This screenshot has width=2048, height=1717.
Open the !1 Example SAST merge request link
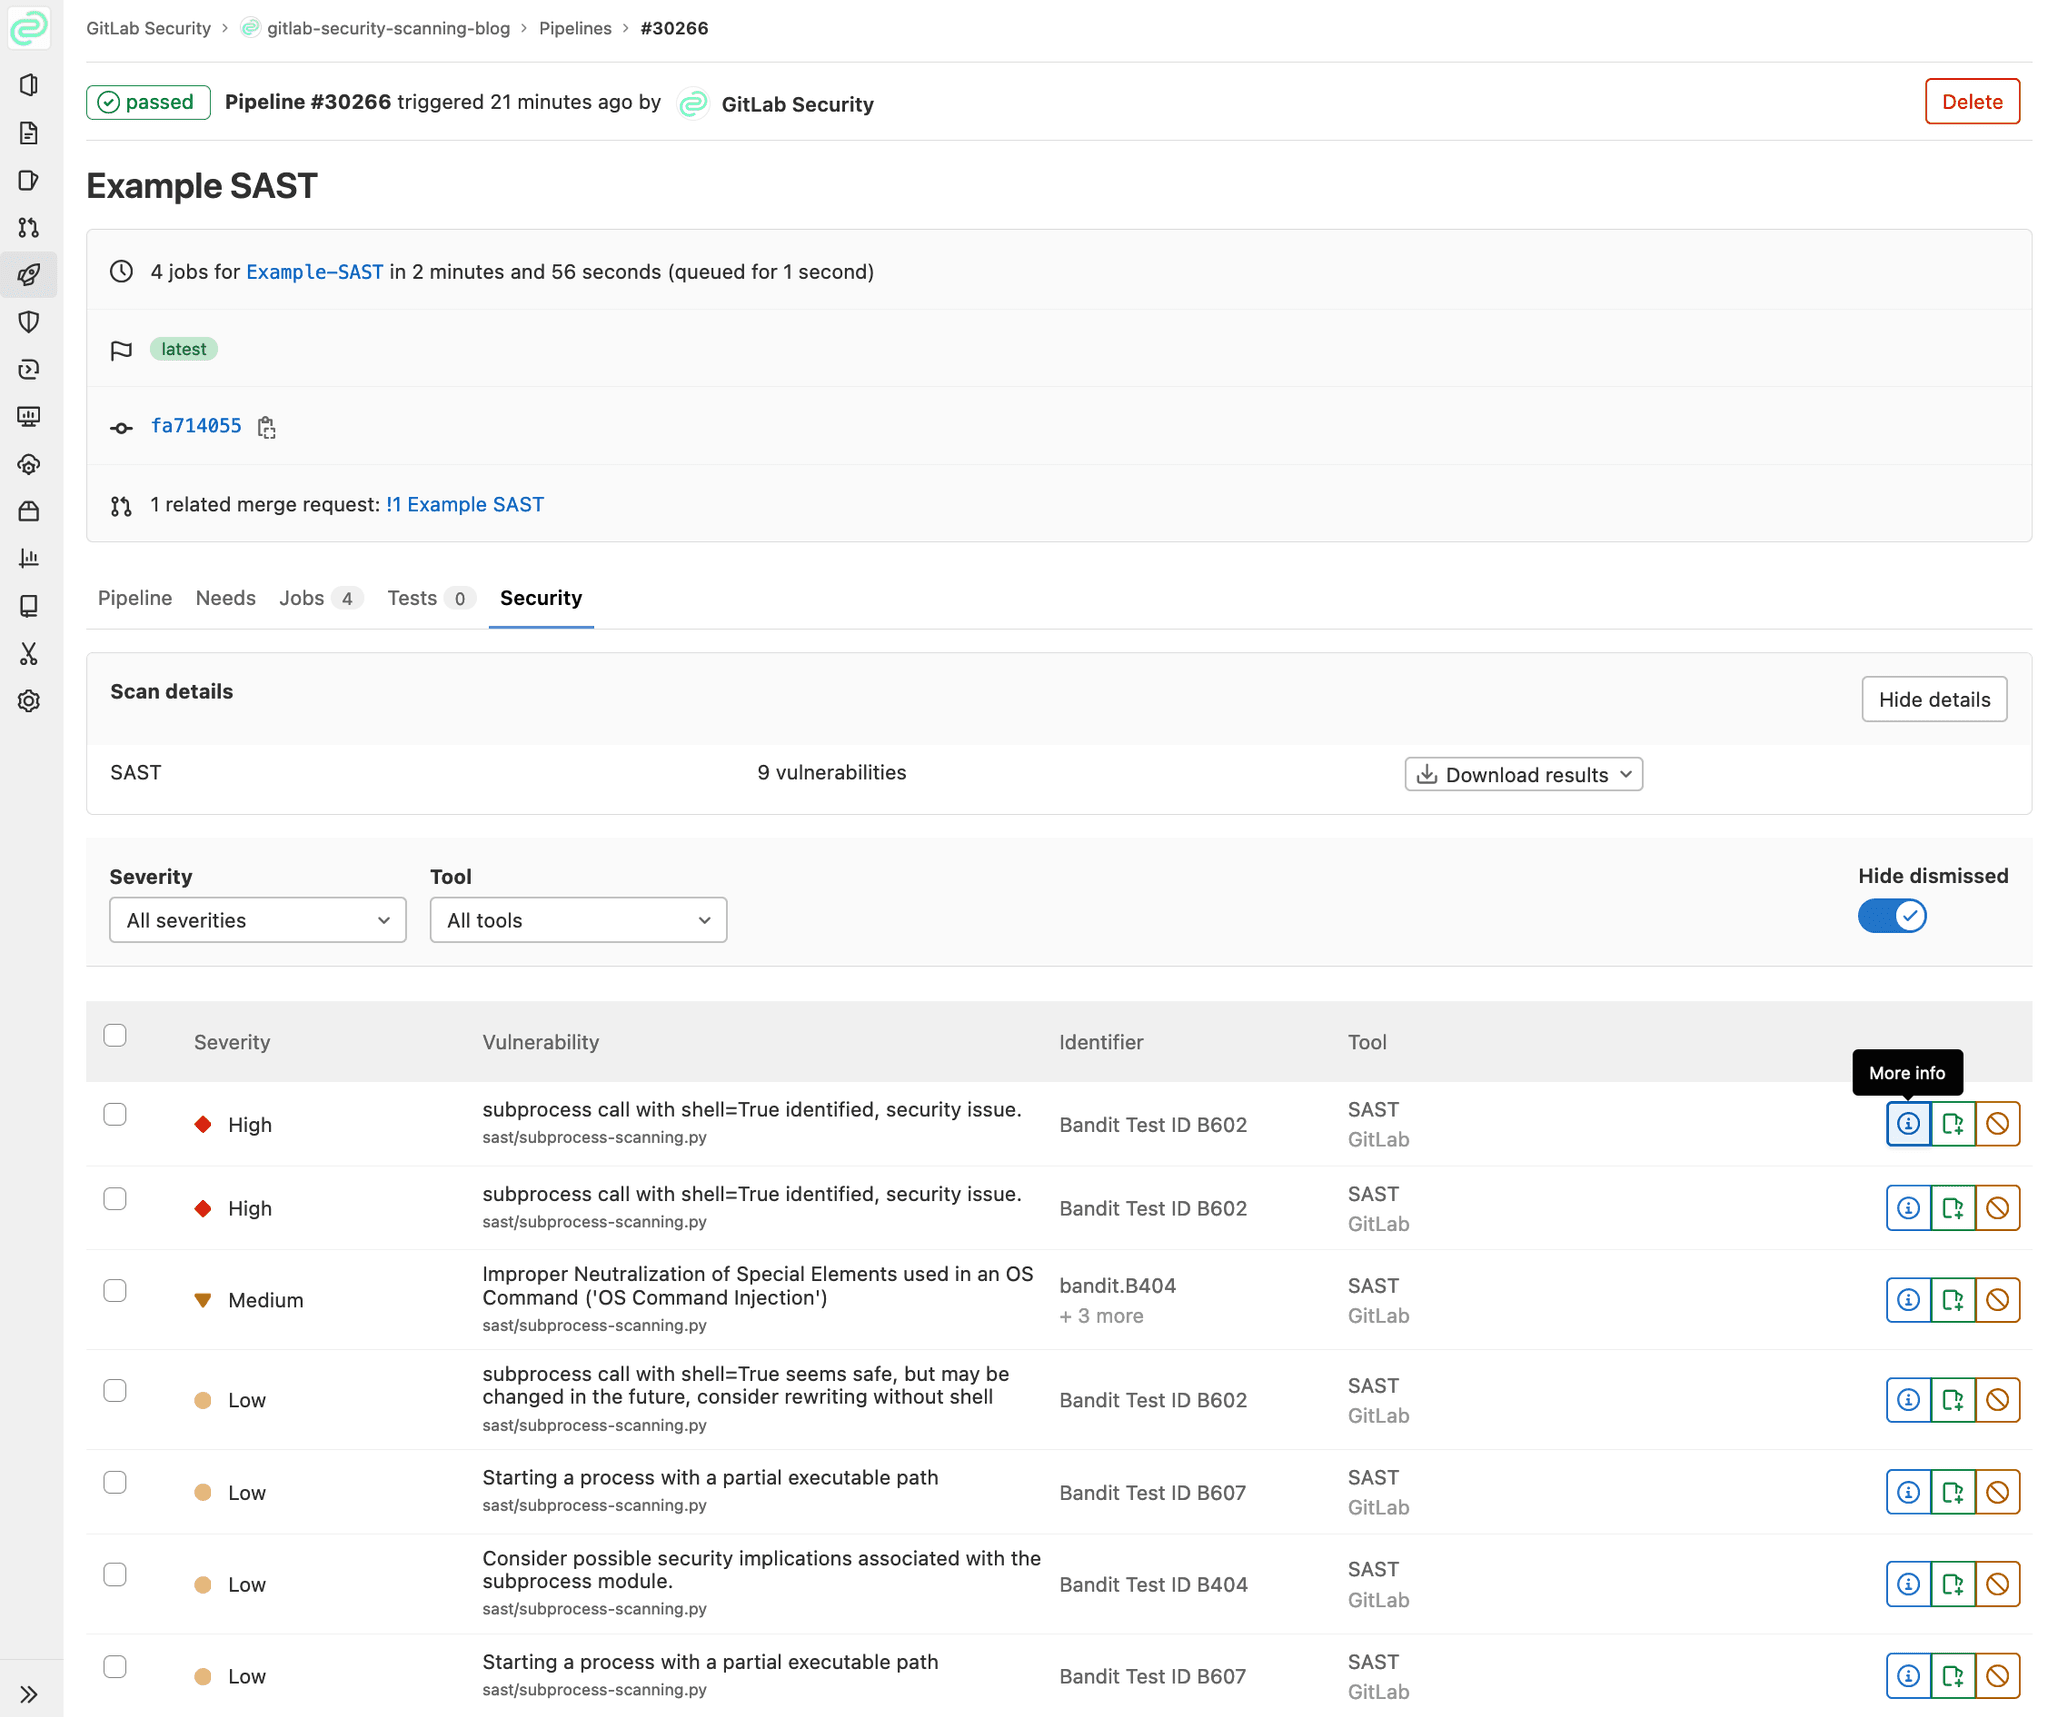click(x=465, y=504)
